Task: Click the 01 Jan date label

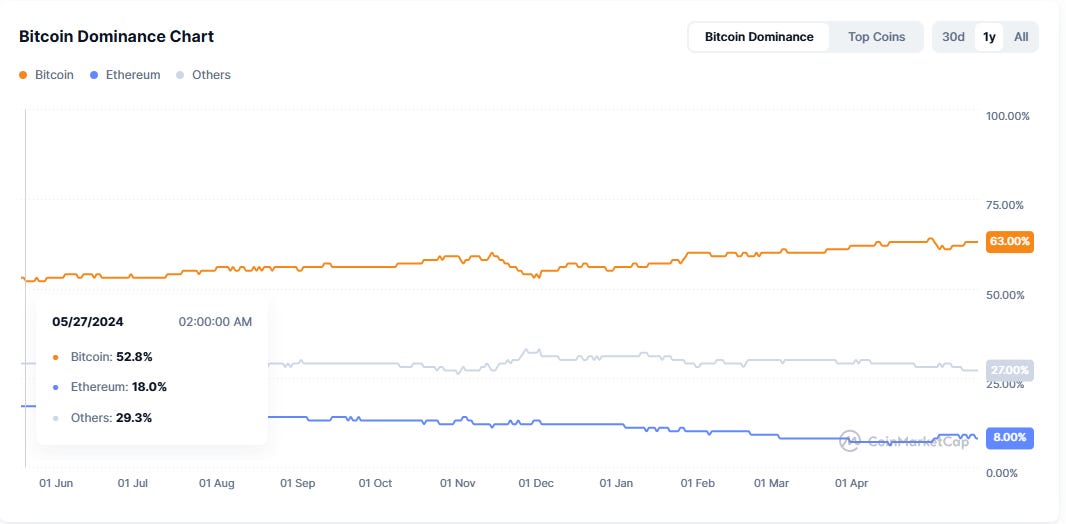Action: (x=616, y=483)
